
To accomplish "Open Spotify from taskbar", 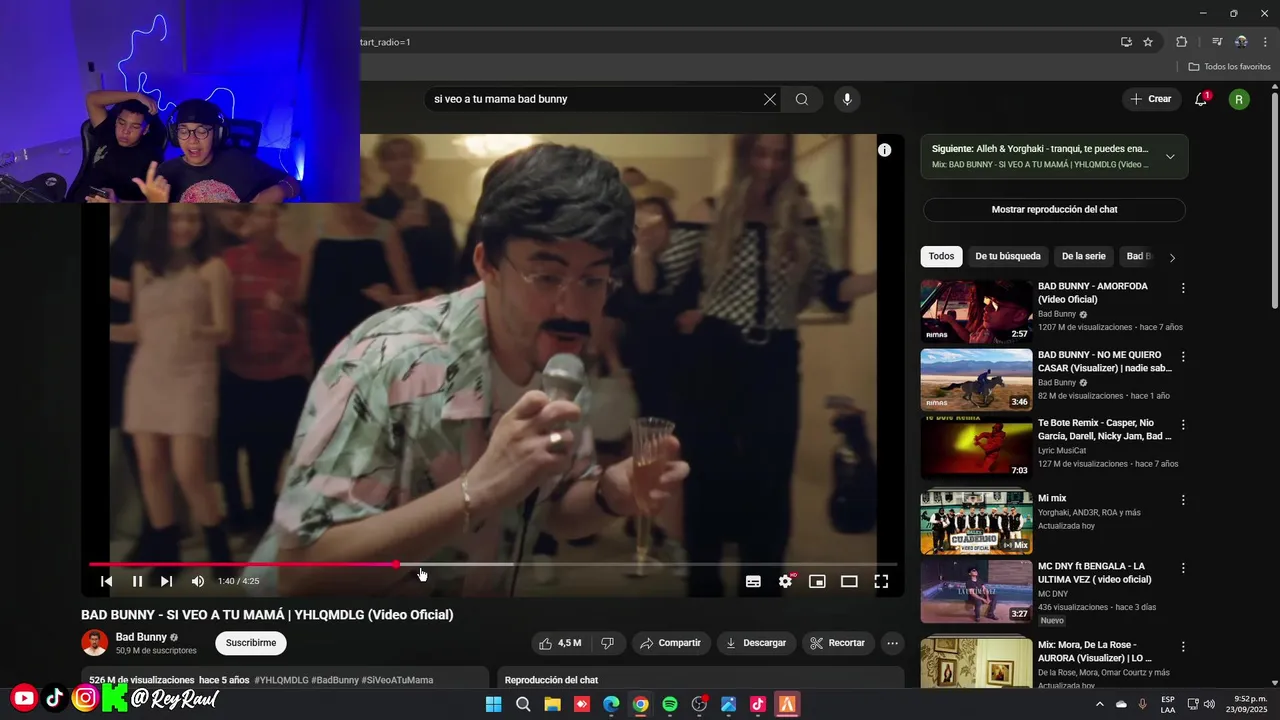I will [x=670, y=704].
